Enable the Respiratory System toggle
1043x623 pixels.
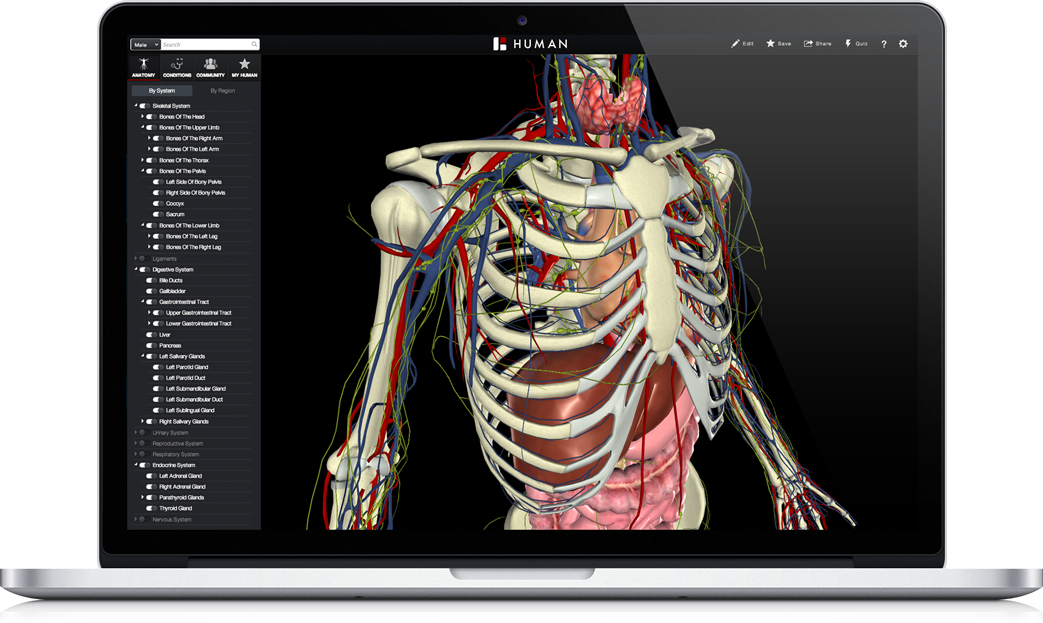click(144, 455)
